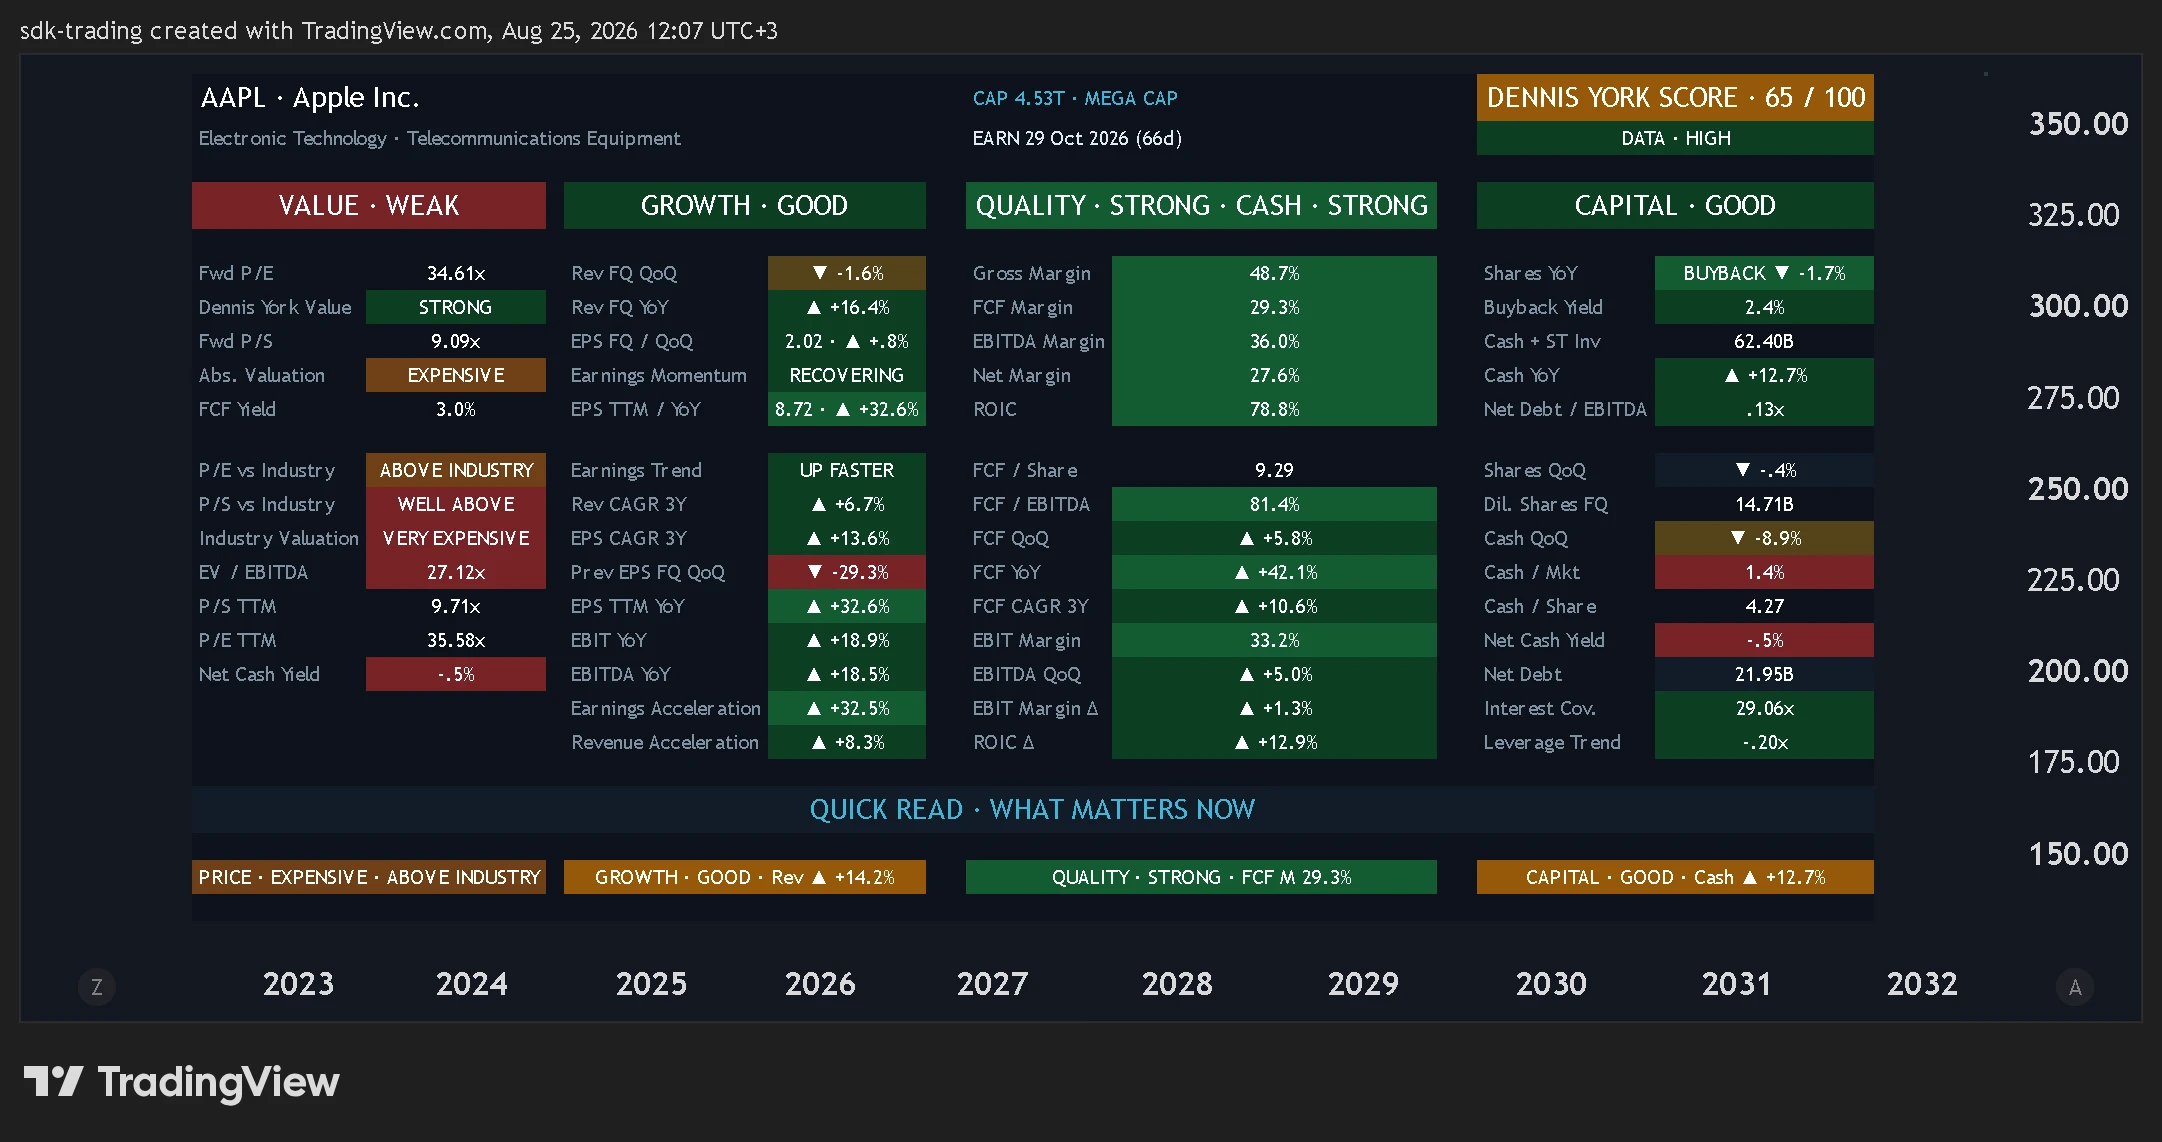The image size is (2162, 1142).
Task: Click the FCF / Share 9.29 value
Action: [1274, 470]
